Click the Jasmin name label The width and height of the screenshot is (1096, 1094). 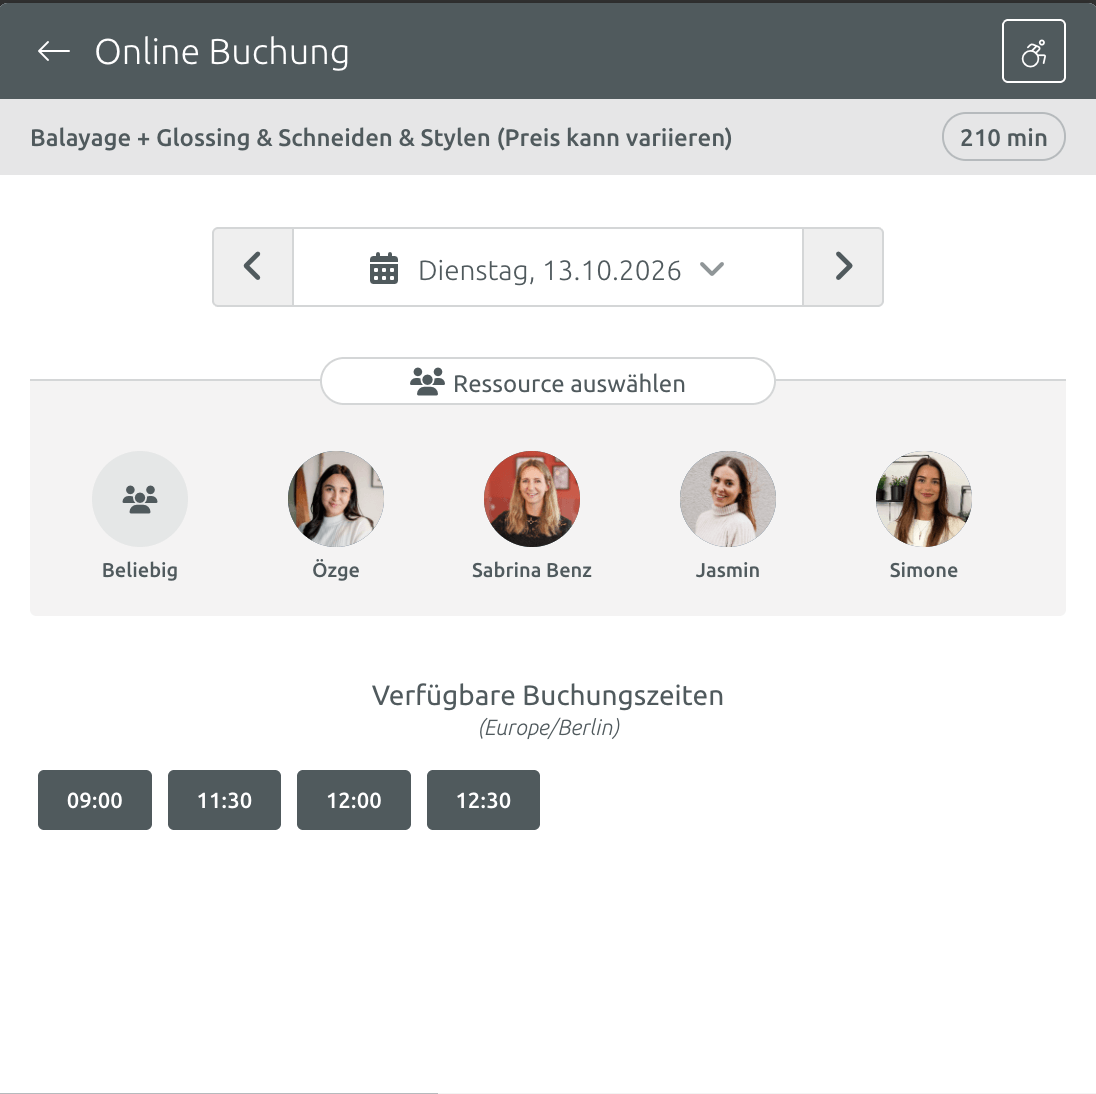728,570
